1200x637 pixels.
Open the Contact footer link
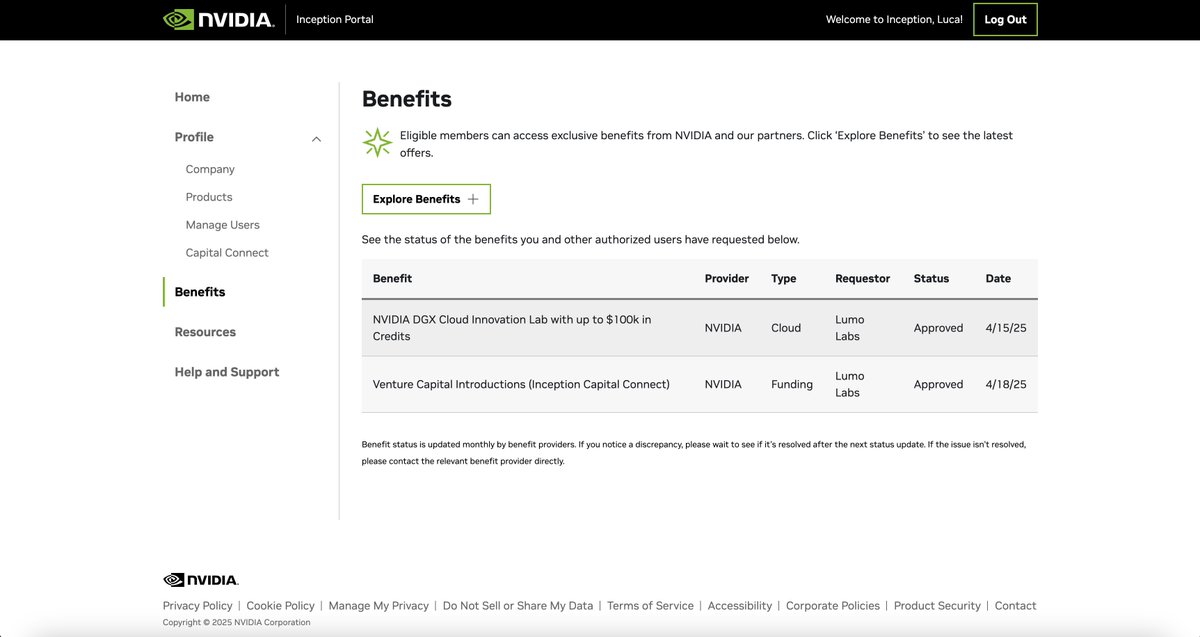tap(1016, 606)
